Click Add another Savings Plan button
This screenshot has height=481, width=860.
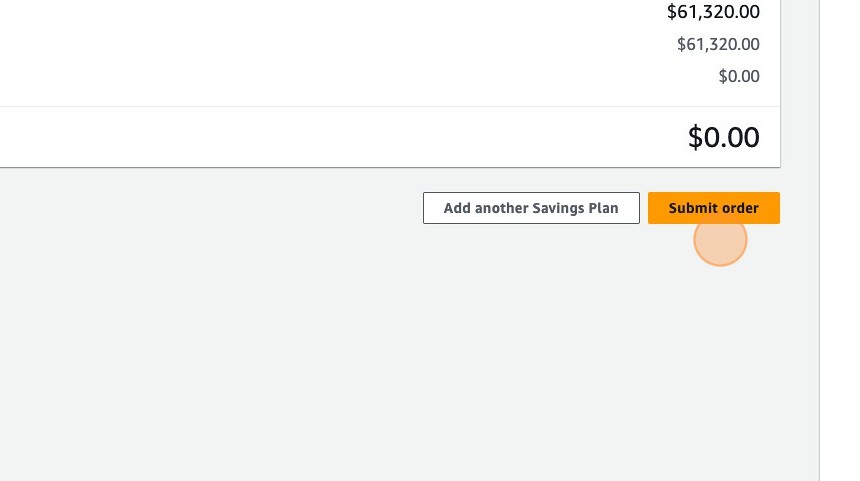tap(531, 208)
